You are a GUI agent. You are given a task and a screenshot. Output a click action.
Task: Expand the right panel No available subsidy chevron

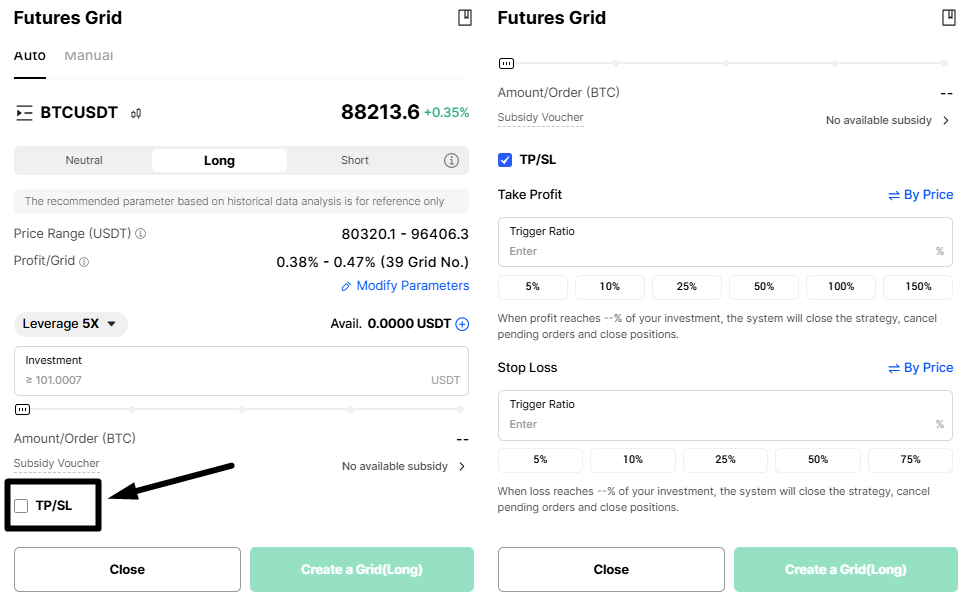[x=946, y=121]
